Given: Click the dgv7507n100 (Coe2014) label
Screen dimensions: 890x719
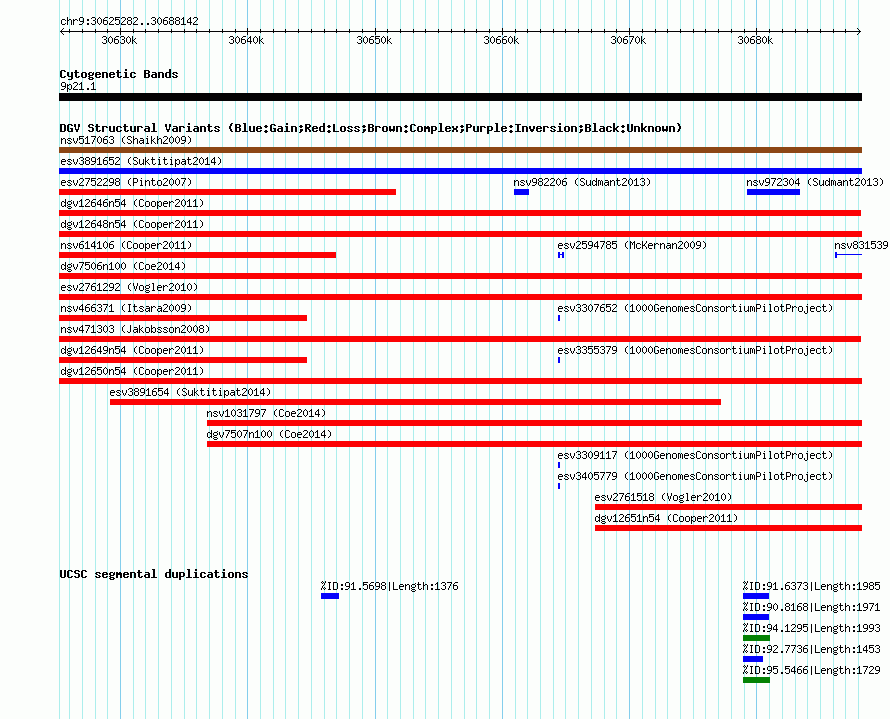Looking at the screenshot, I should [269, 434].
